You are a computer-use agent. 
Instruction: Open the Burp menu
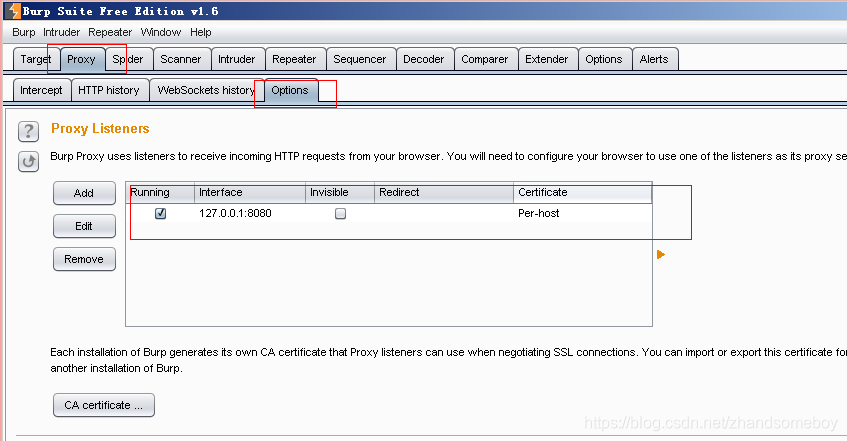click(x=24, y=32)
